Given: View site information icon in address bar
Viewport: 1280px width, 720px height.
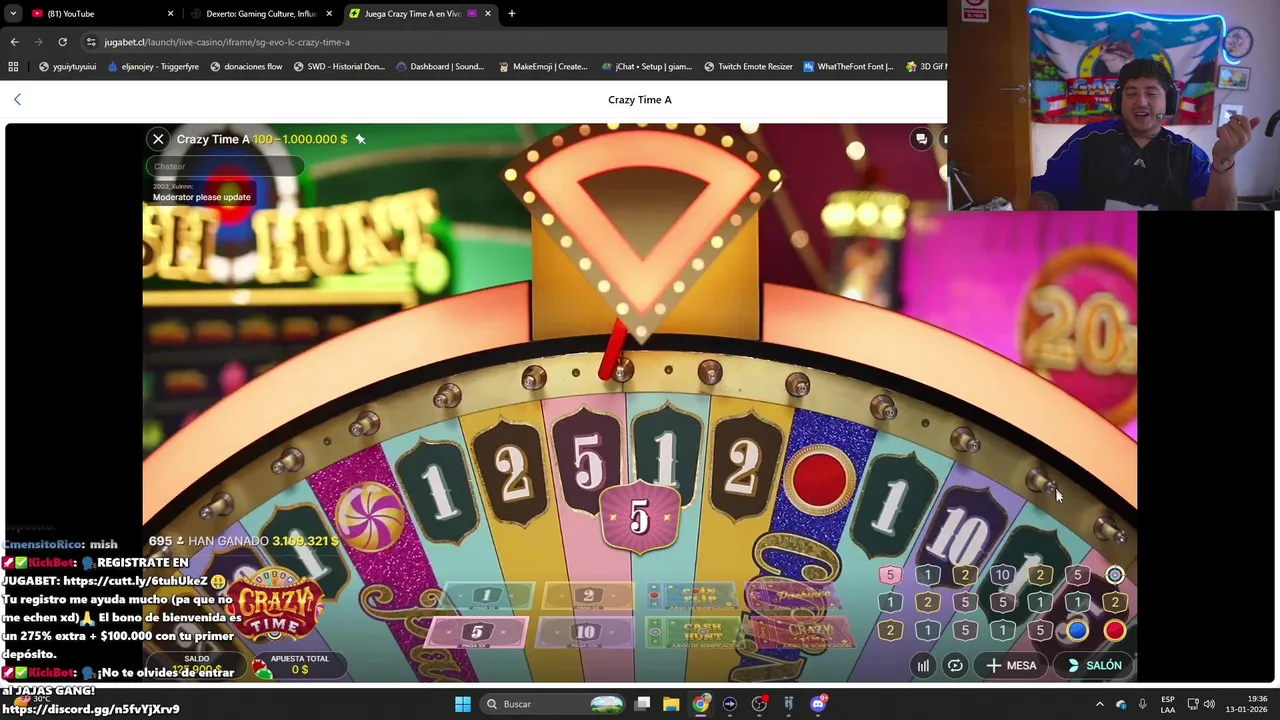Looking at the screenshot, I should 91,42.
